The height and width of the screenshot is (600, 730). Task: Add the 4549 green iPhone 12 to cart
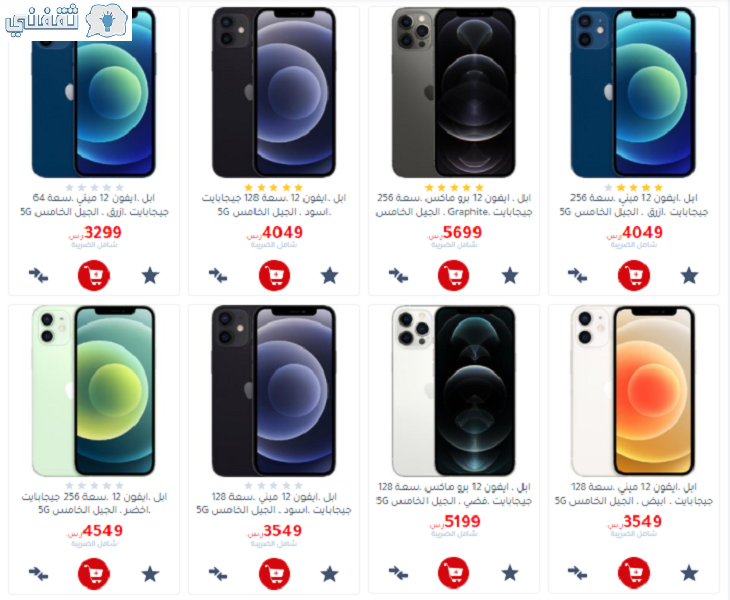(94, 574)
